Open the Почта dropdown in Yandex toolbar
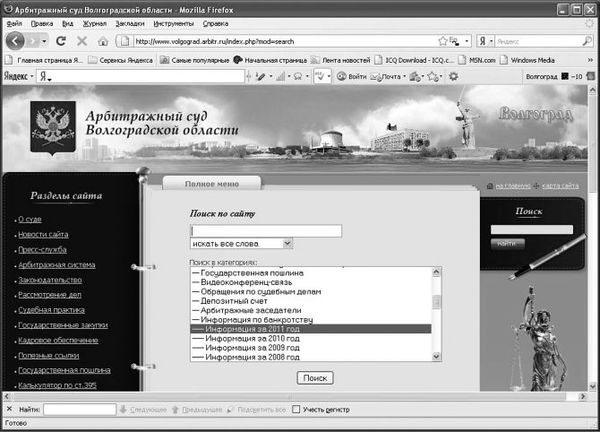This screenshot has width=600, height=432. (405, 76)
